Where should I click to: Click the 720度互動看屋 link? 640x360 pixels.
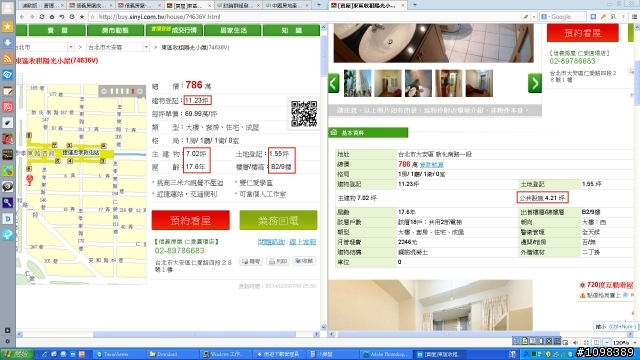pyautogui.click(x=610, y=285)
